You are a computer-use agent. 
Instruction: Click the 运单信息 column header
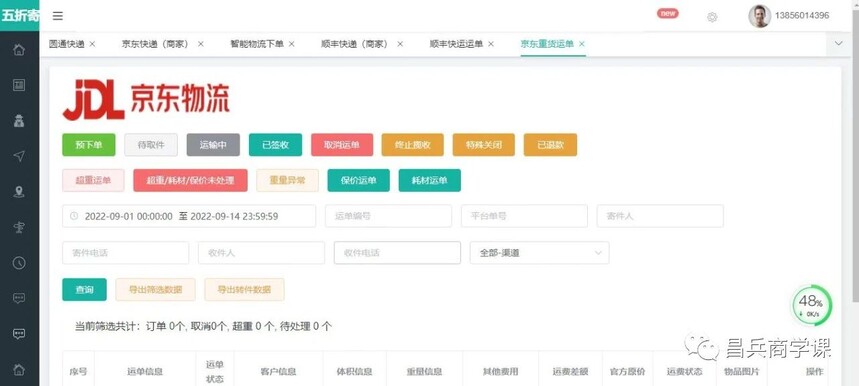point(145,371)
